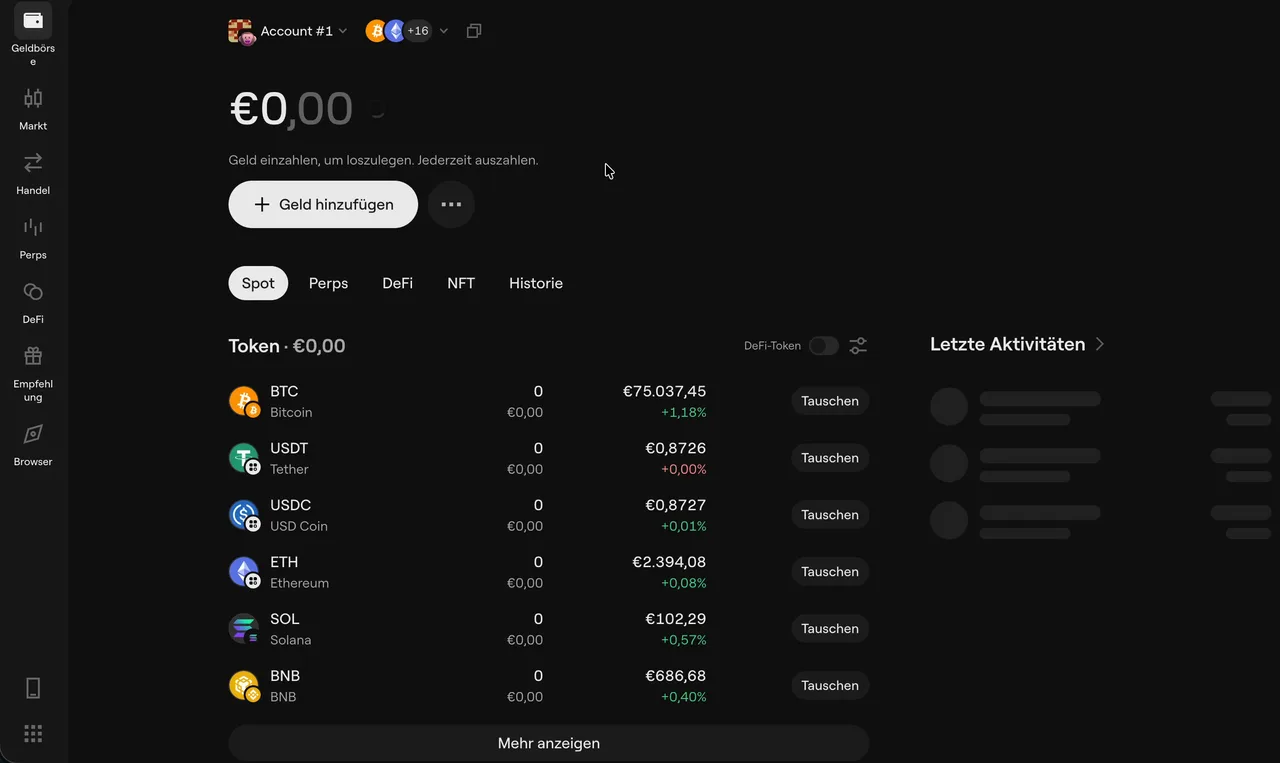Screen dimensions: 1280x763
Task: Click the Bitcoin token logo
Action: click(244, 401)
